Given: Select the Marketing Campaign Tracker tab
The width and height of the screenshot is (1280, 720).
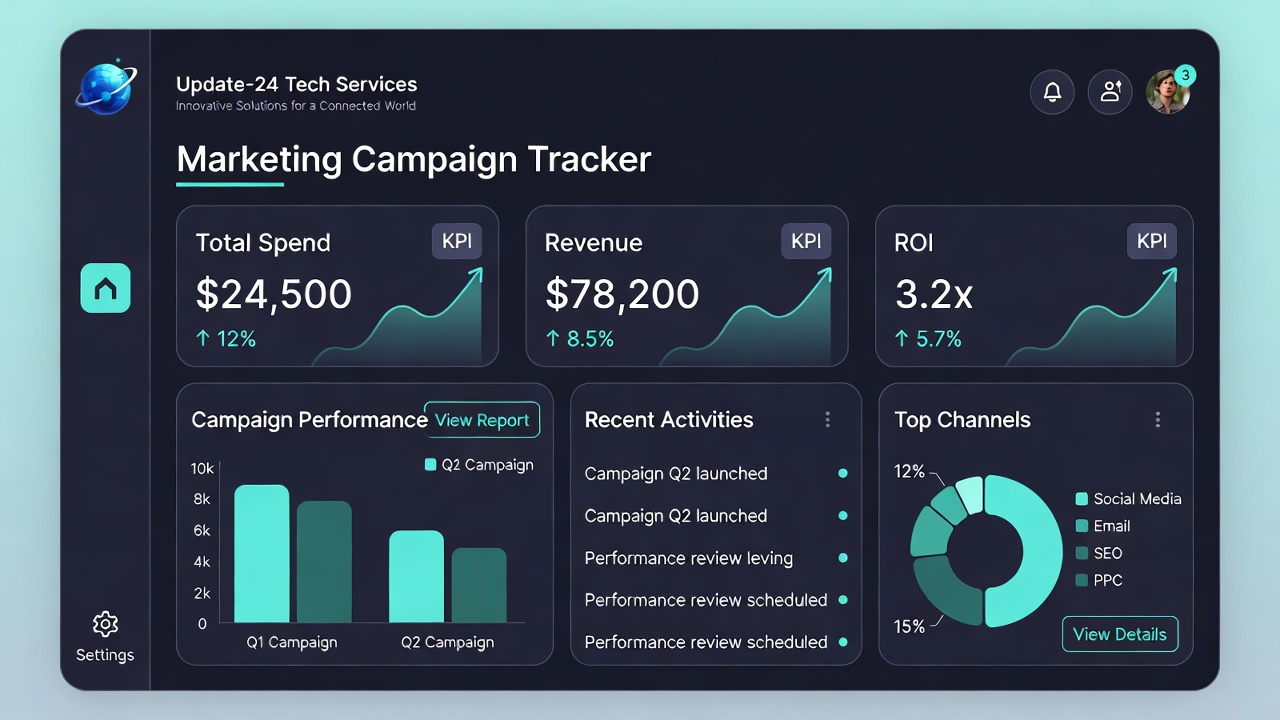Looking at the screenshot, I should click(413, 159).
